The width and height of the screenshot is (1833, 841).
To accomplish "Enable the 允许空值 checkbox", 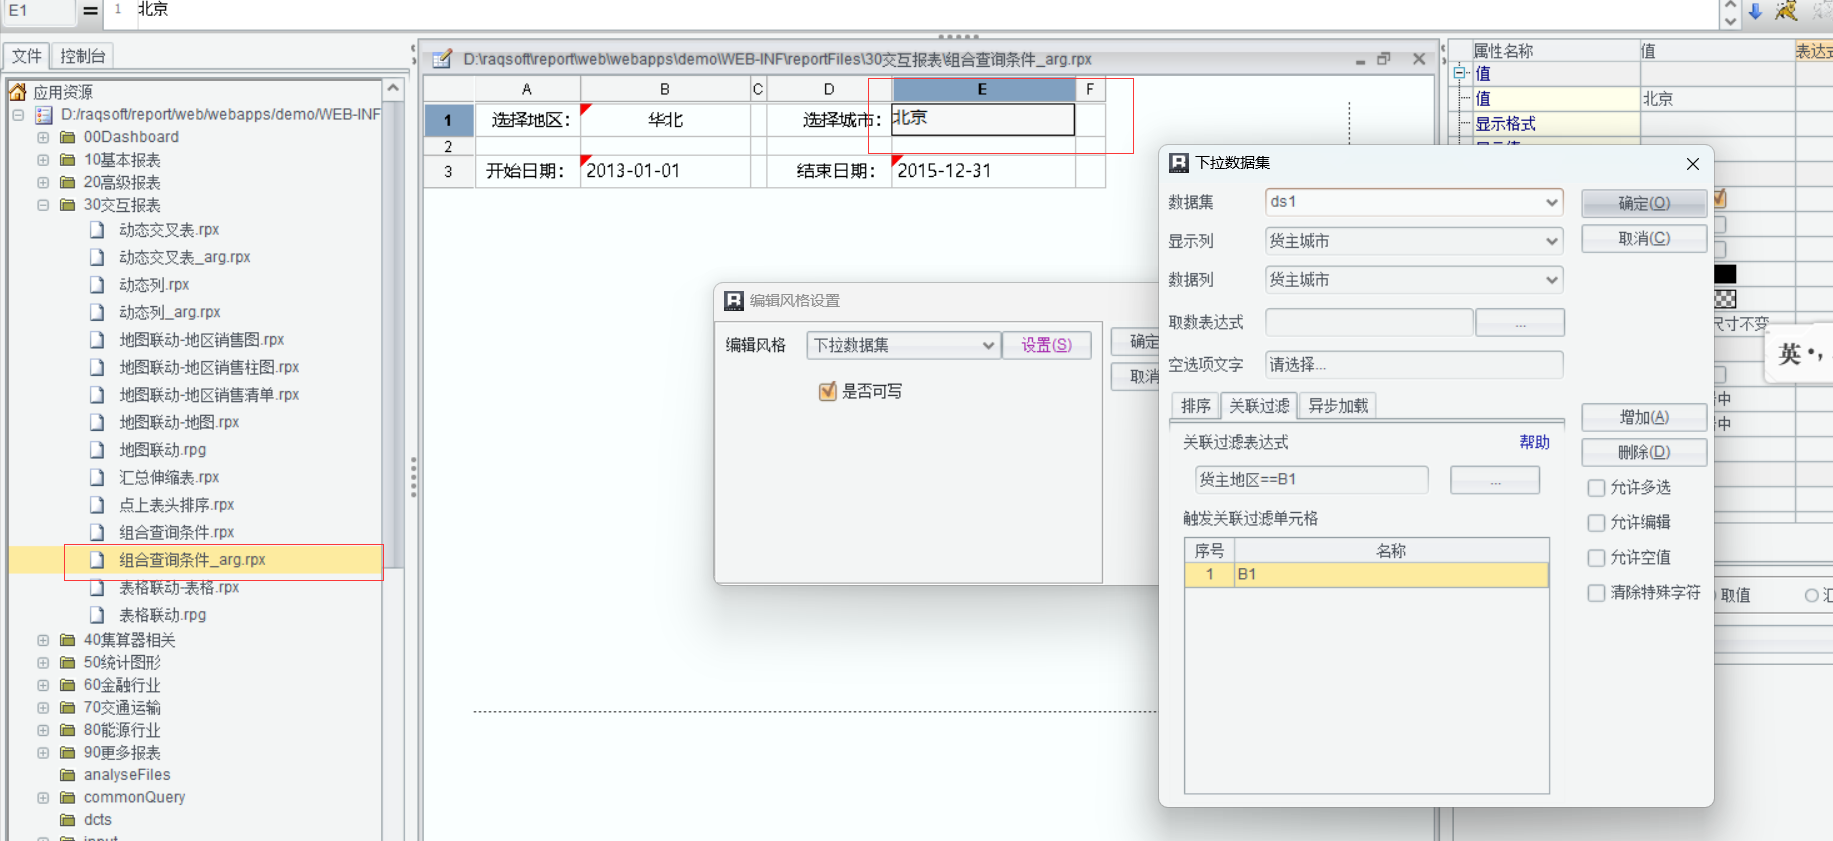I will [x=1596, y=558].
